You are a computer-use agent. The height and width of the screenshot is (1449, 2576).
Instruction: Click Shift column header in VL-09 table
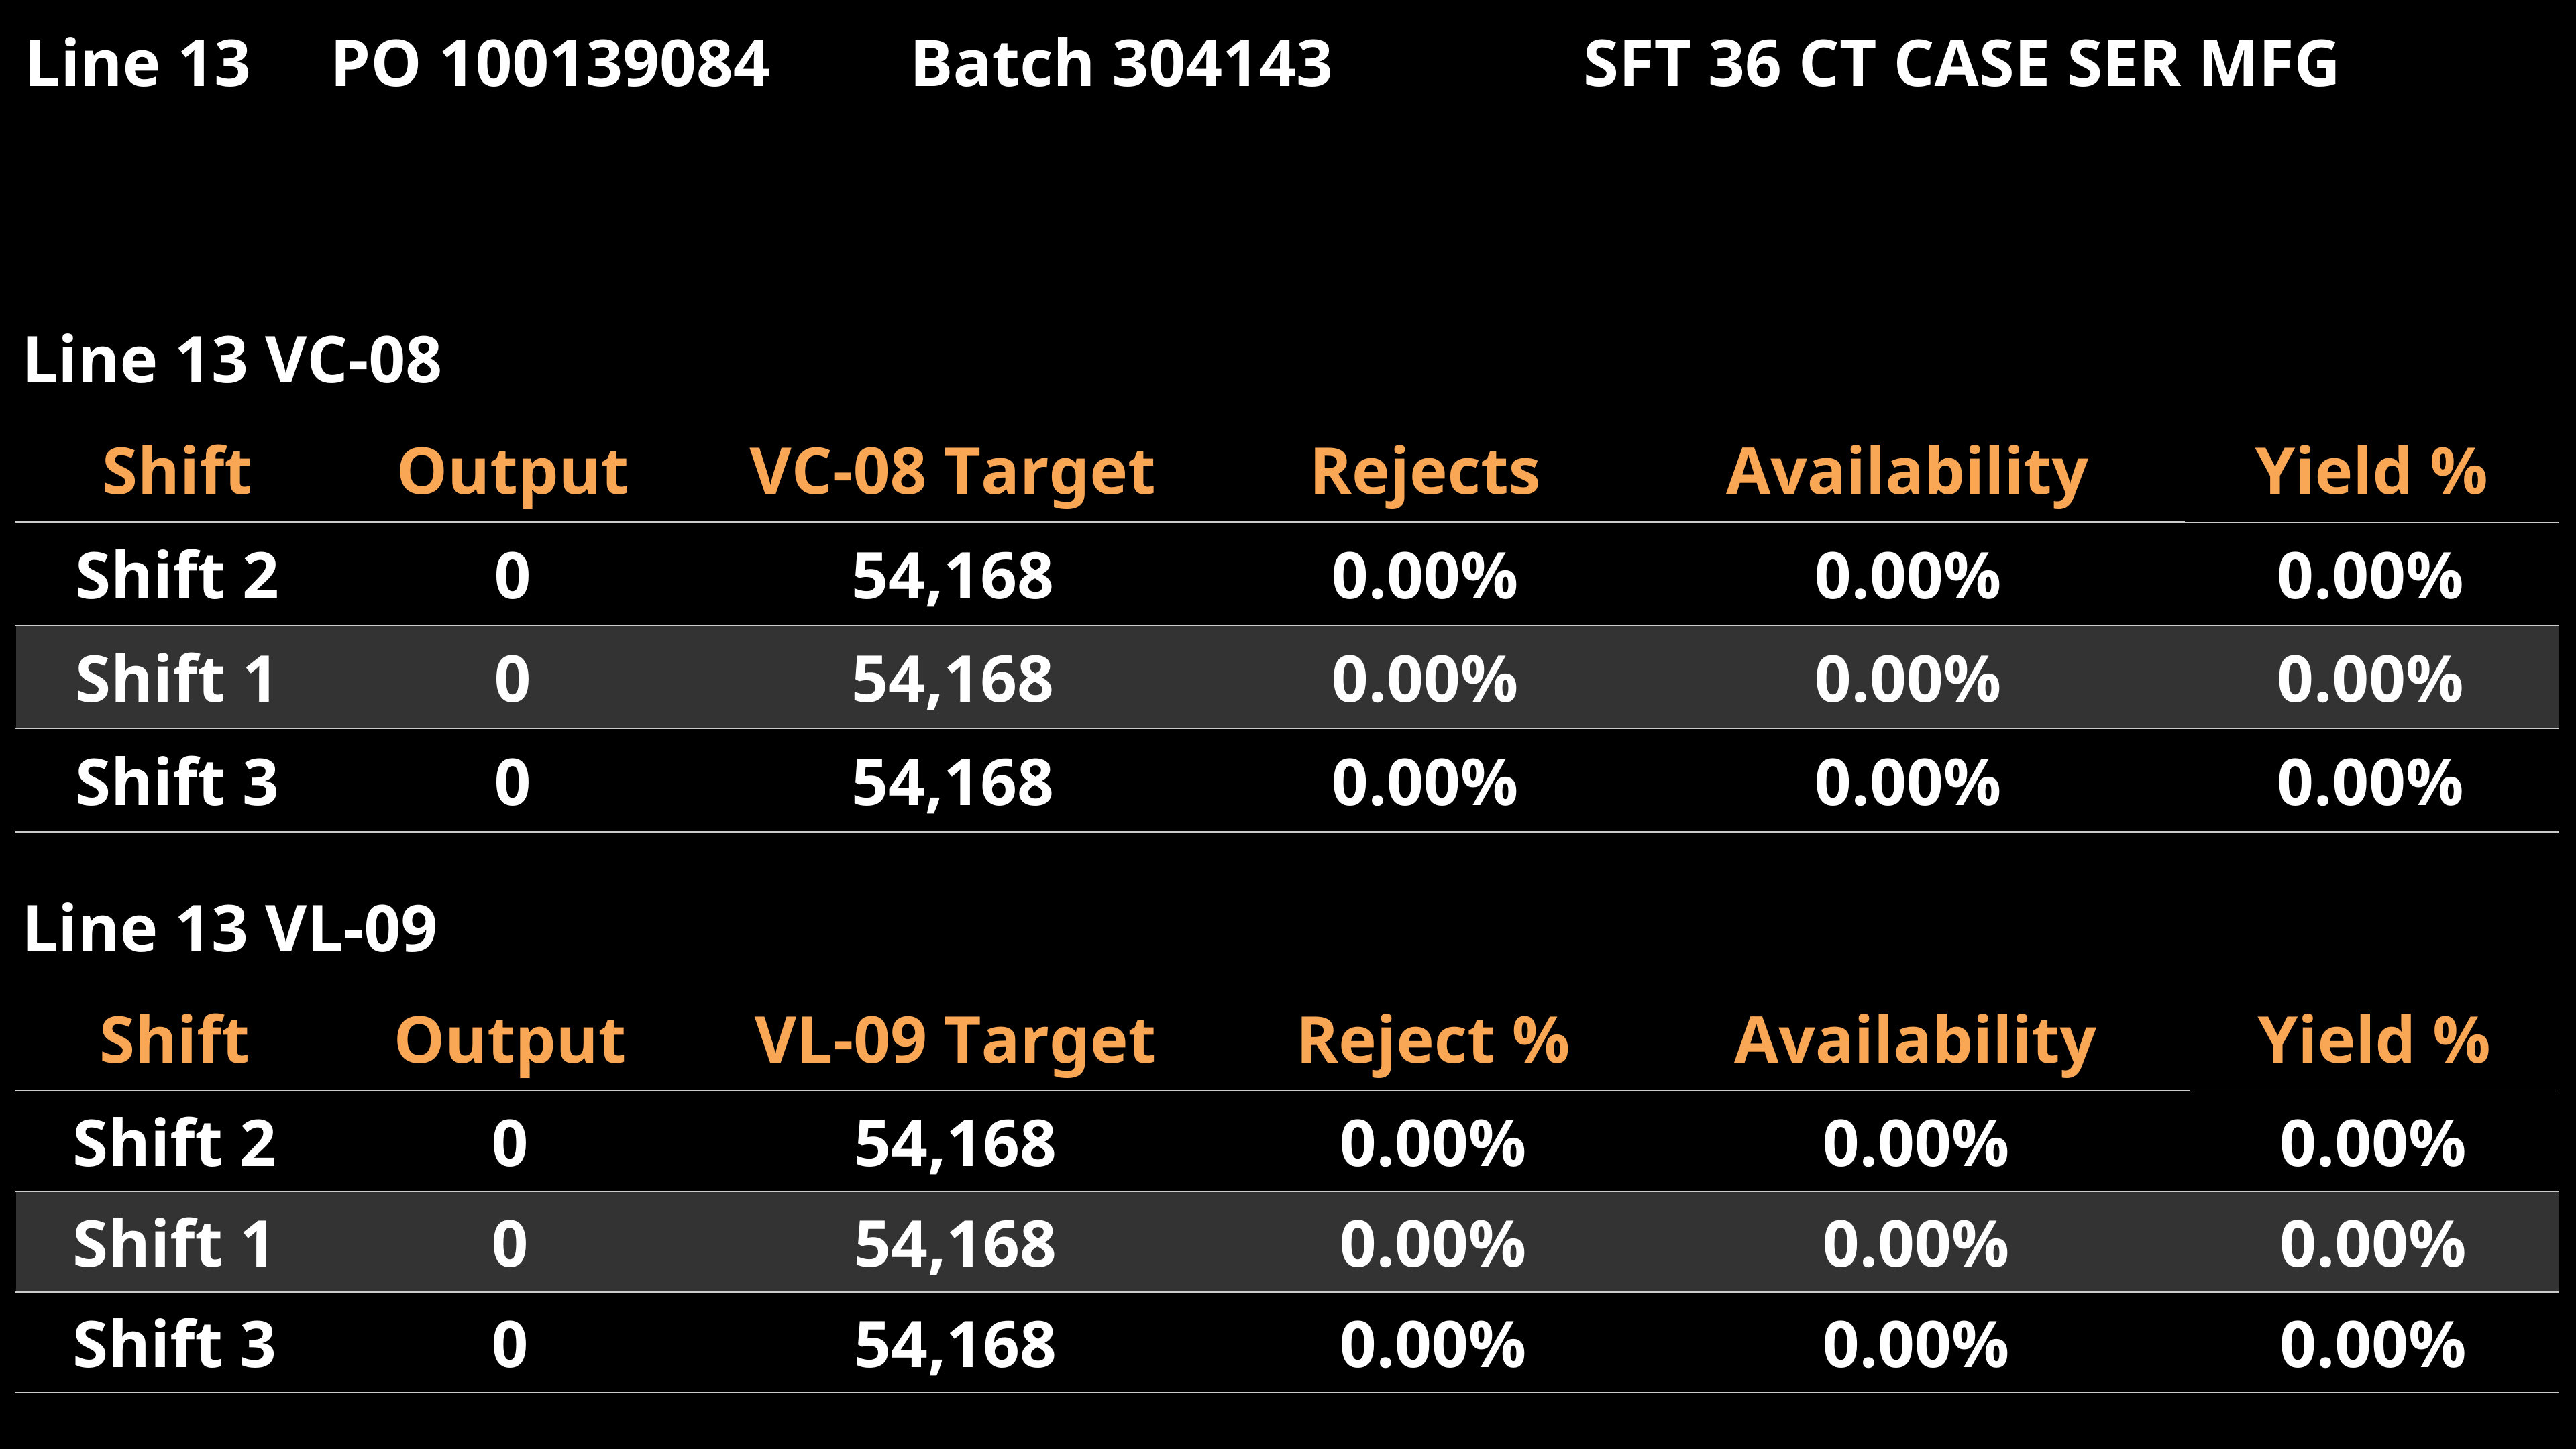coord(174,1041)
